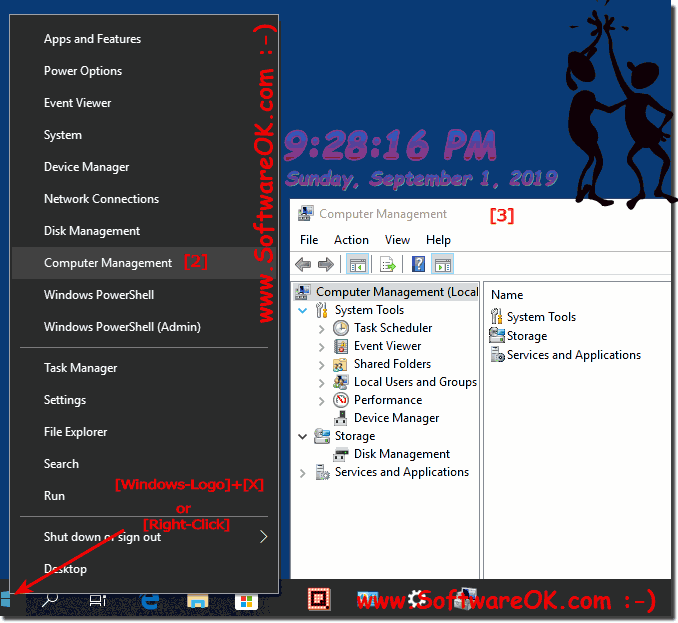Image resolution: width=678 pixels, height=623 pixels.
Task: Click the Services and Applications icon in Name pane
Action: 497,355
